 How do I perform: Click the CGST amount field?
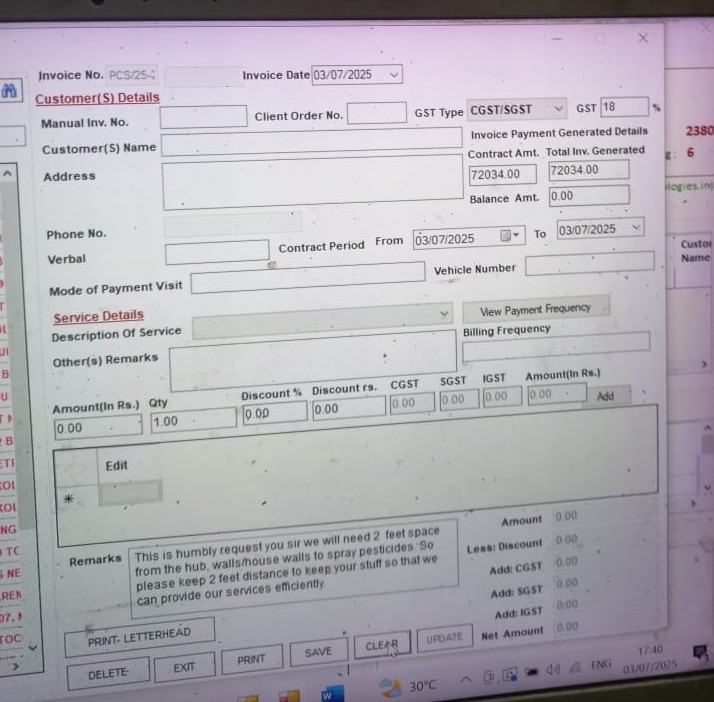click(412, 403)
